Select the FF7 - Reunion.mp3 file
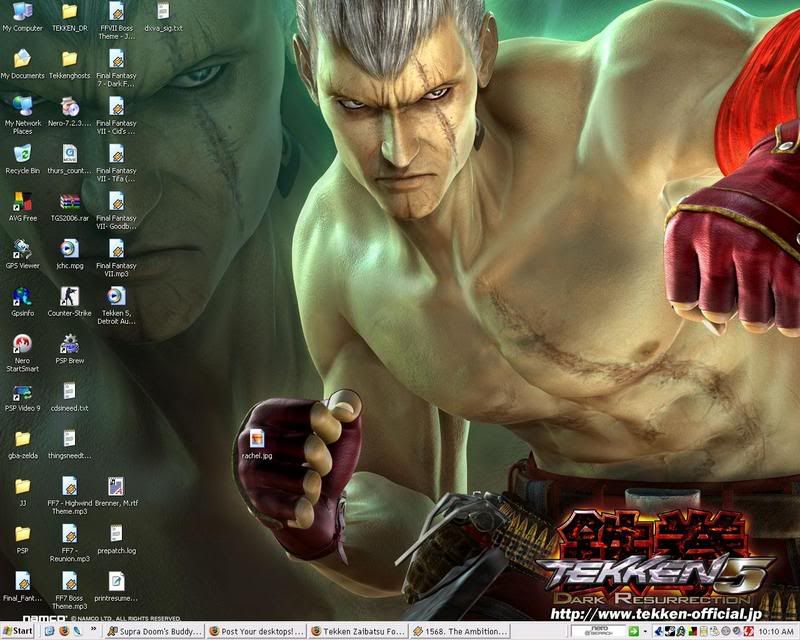800x640 pixels. click(69, 543)
